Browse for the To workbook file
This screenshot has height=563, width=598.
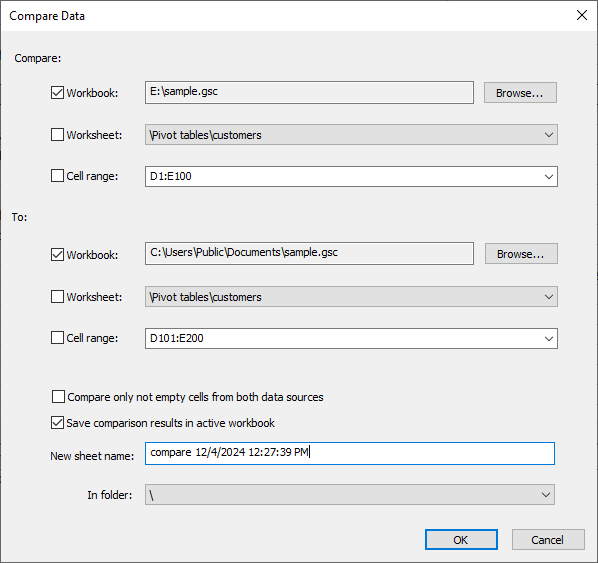click(x=521, y=254)
